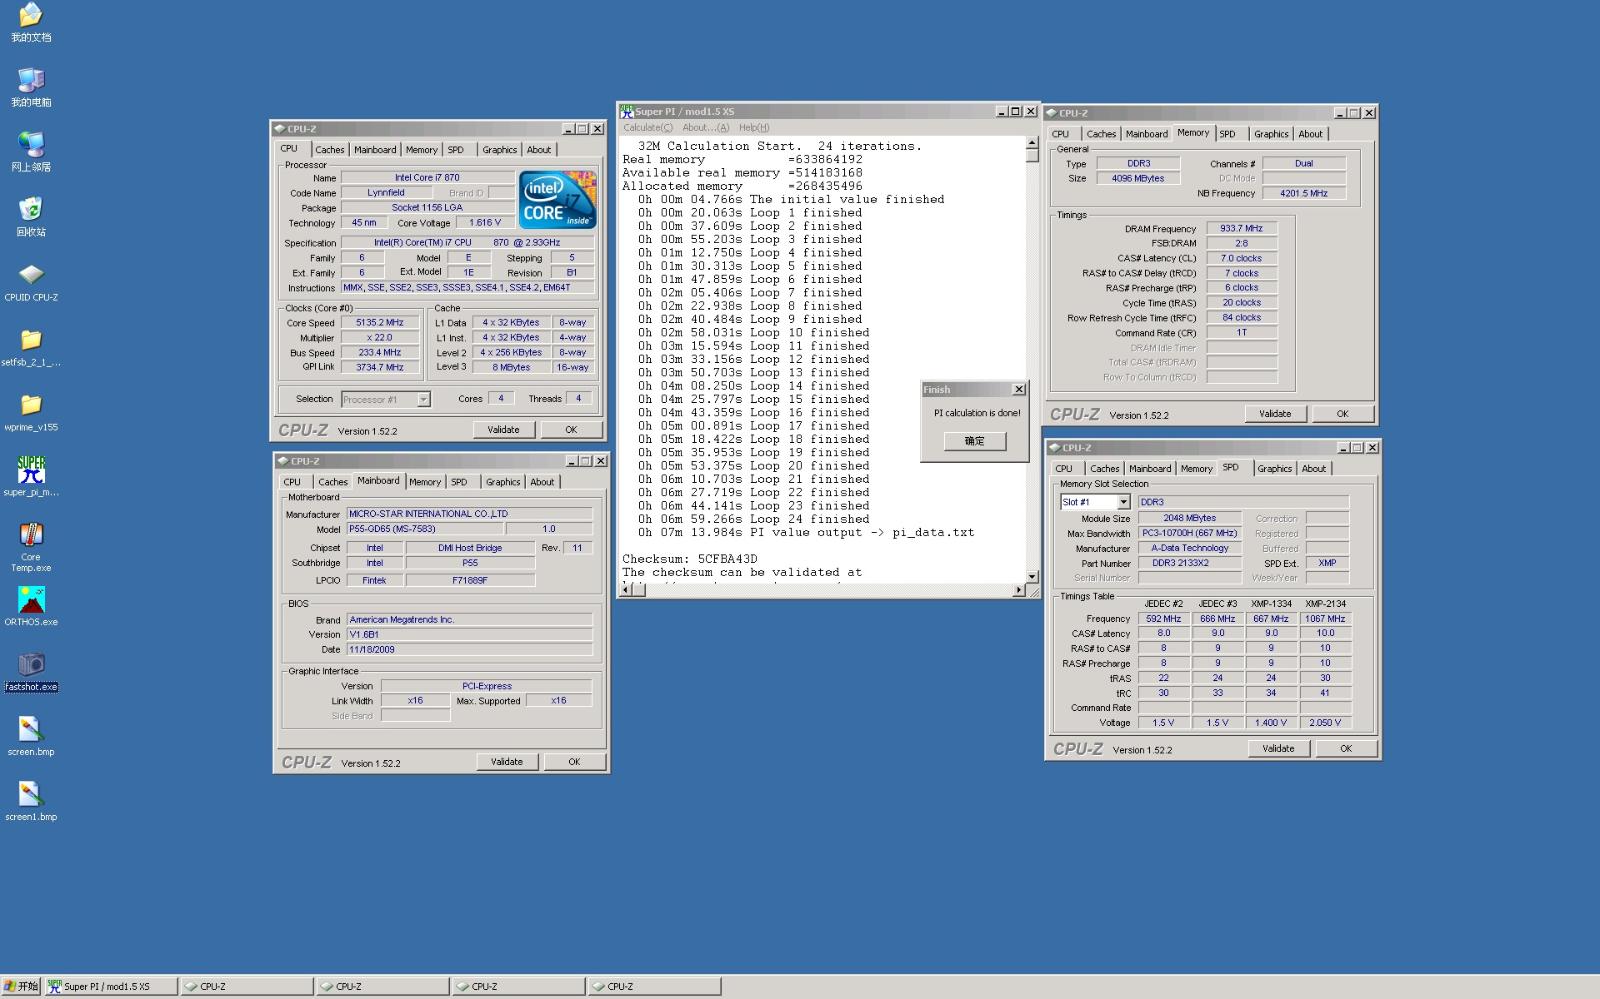Open the screen1.bmp file icon
The image size is (1600, 999).
(31, 801)
